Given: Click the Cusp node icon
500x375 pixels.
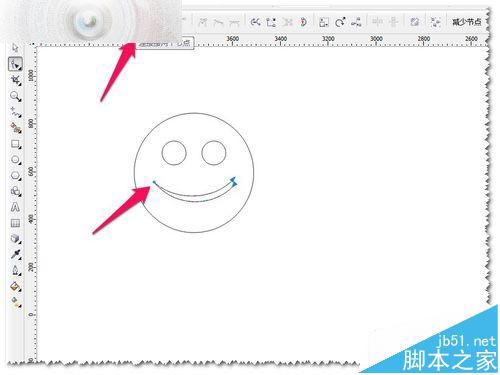Looking at the screenshot, I should 202,22.
